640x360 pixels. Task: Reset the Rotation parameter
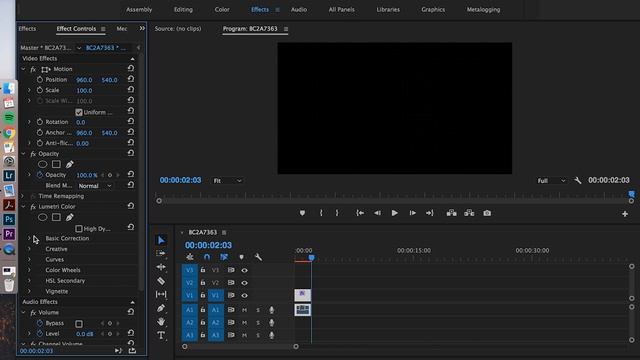131,122
